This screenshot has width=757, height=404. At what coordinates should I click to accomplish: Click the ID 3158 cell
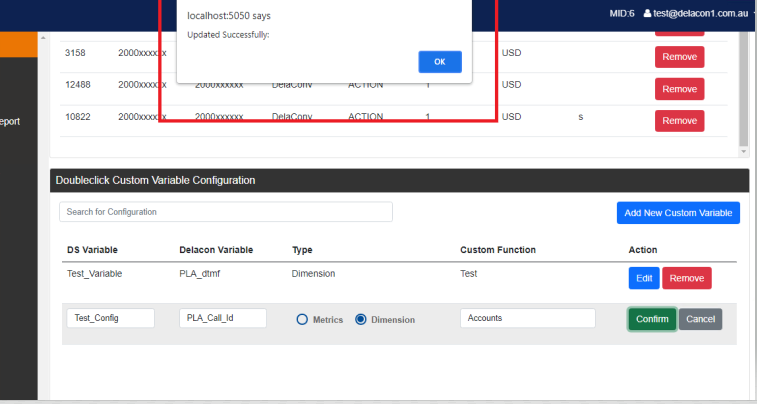tap(75, 53)
